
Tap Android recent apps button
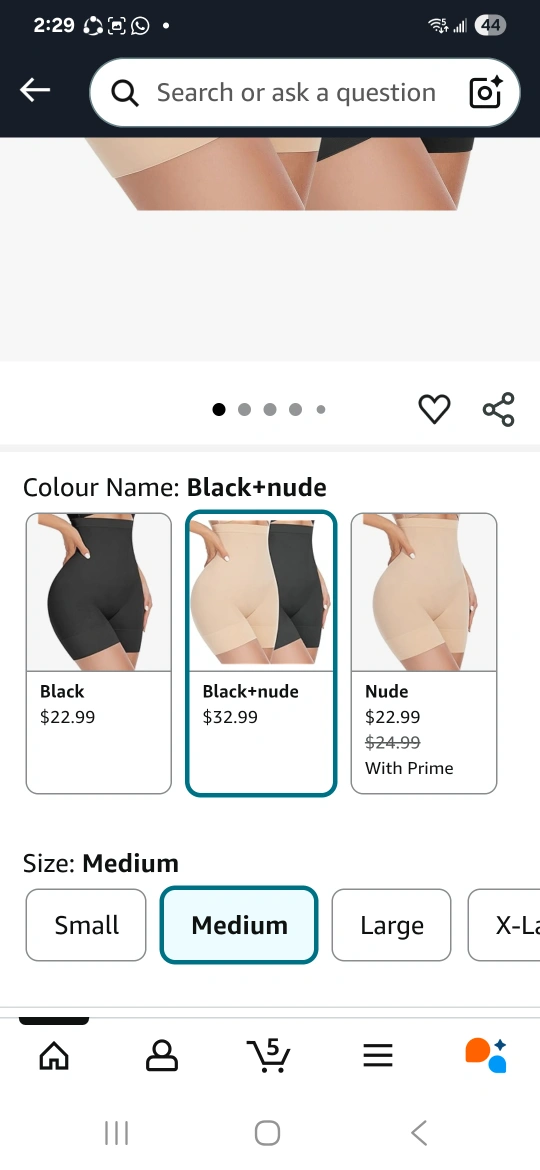[x=116, y=1133]
